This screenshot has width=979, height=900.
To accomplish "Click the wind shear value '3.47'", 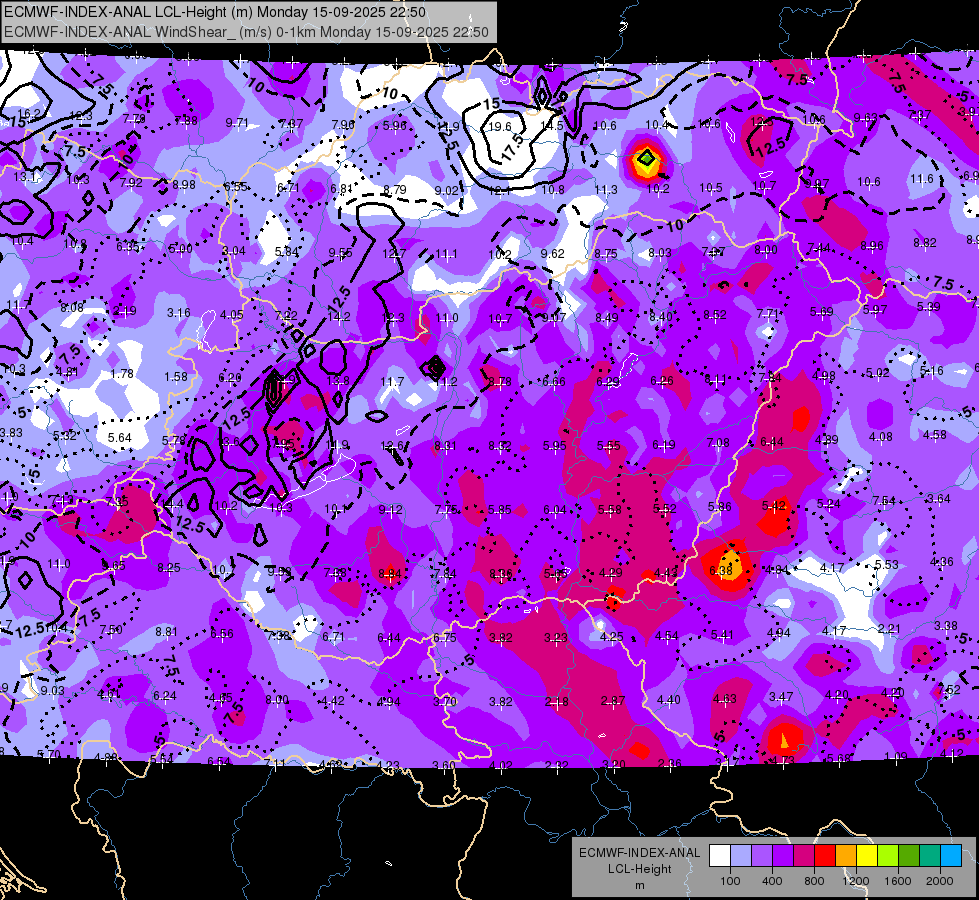I will tap(780, 696).
